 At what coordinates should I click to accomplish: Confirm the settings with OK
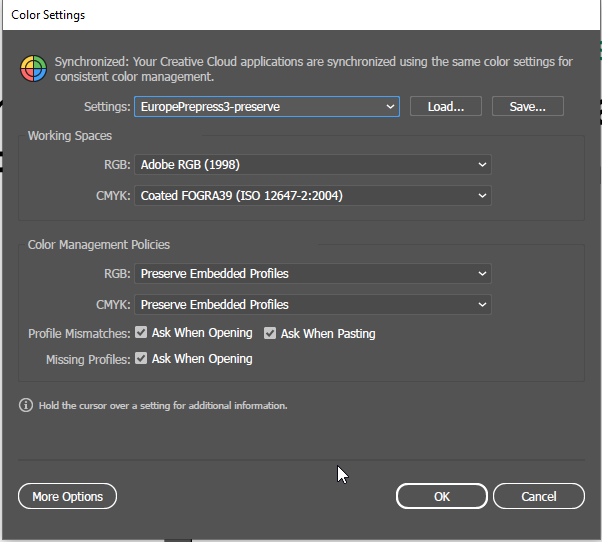coord(441,496)
